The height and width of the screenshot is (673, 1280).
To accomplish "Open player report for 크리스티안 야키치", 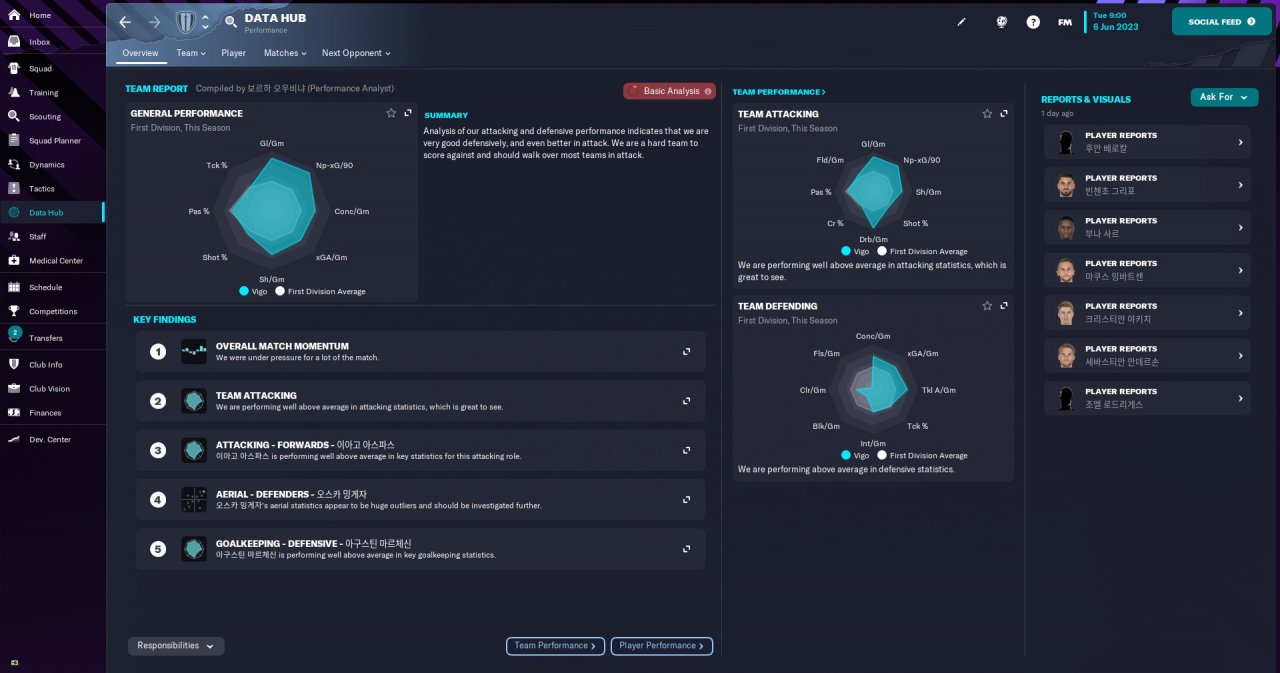I will pos(1147,312).
